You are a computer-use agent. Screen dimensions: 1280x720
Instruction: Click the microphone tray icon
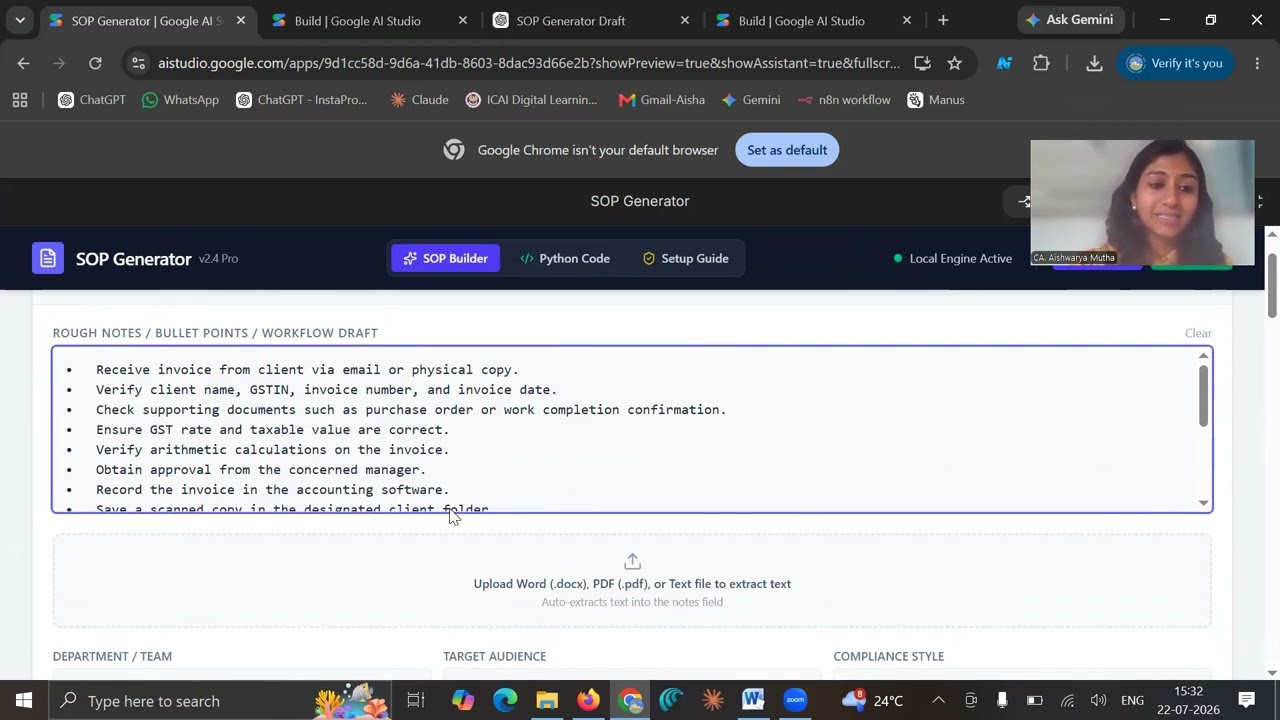(1002, 700)
